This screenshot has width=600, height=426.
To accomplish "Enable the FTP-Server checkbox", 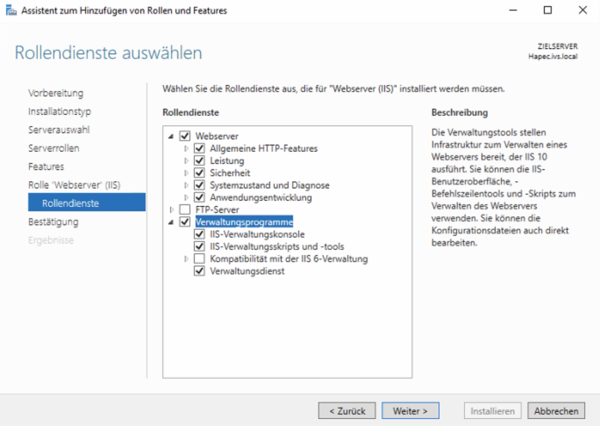I will [185, 209].
